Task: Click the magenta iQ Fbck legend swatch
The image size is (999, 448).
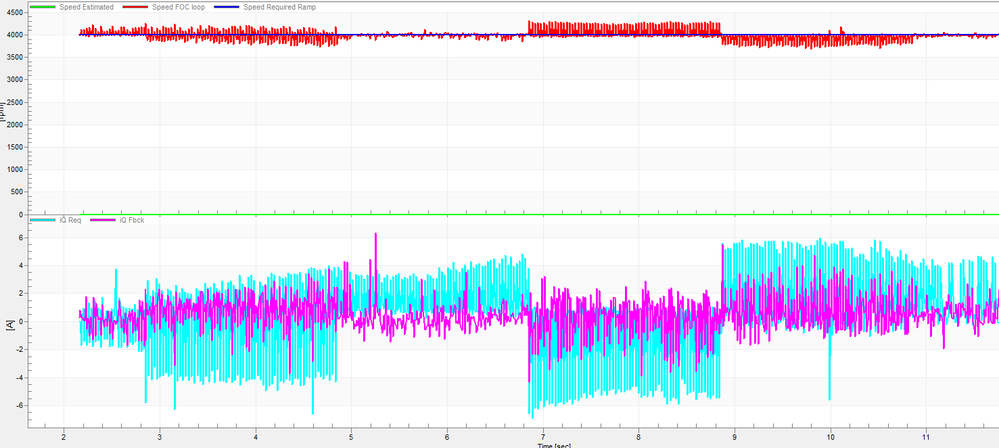Action: point(103,220)
